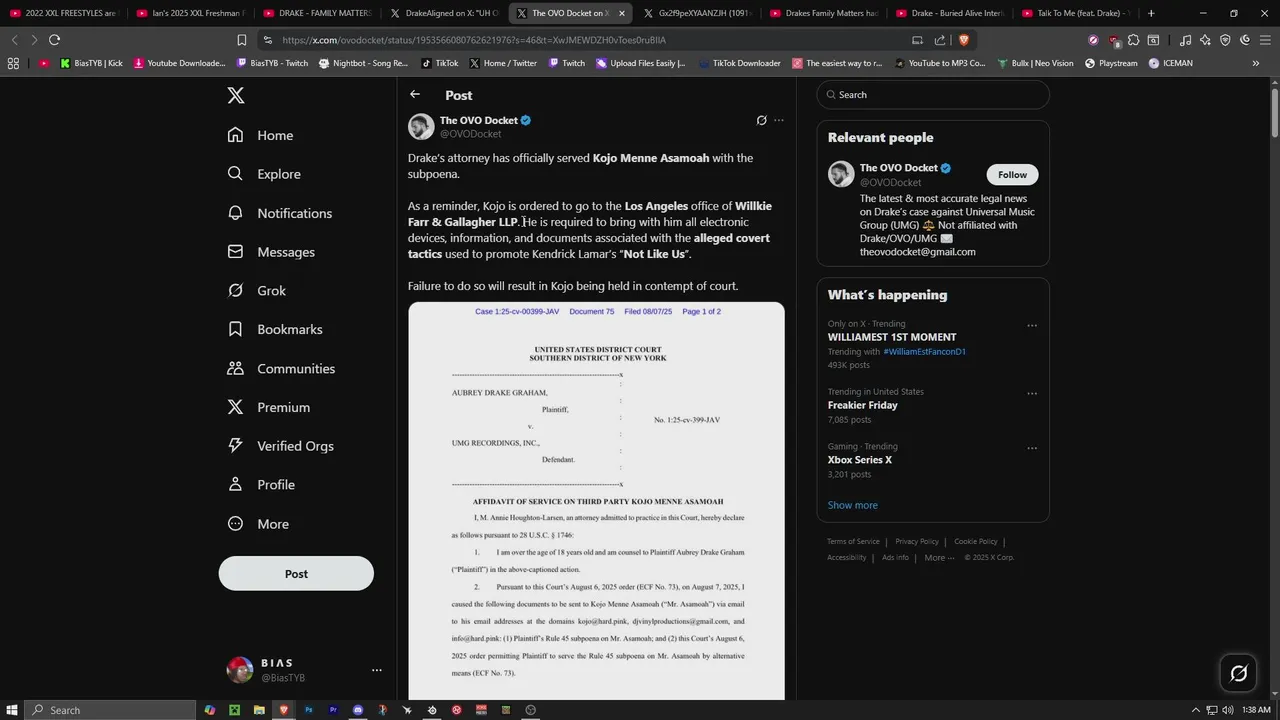Click the X logo in the sidebar
This screenshot has width=1280, height=720.
click(235, 96)
